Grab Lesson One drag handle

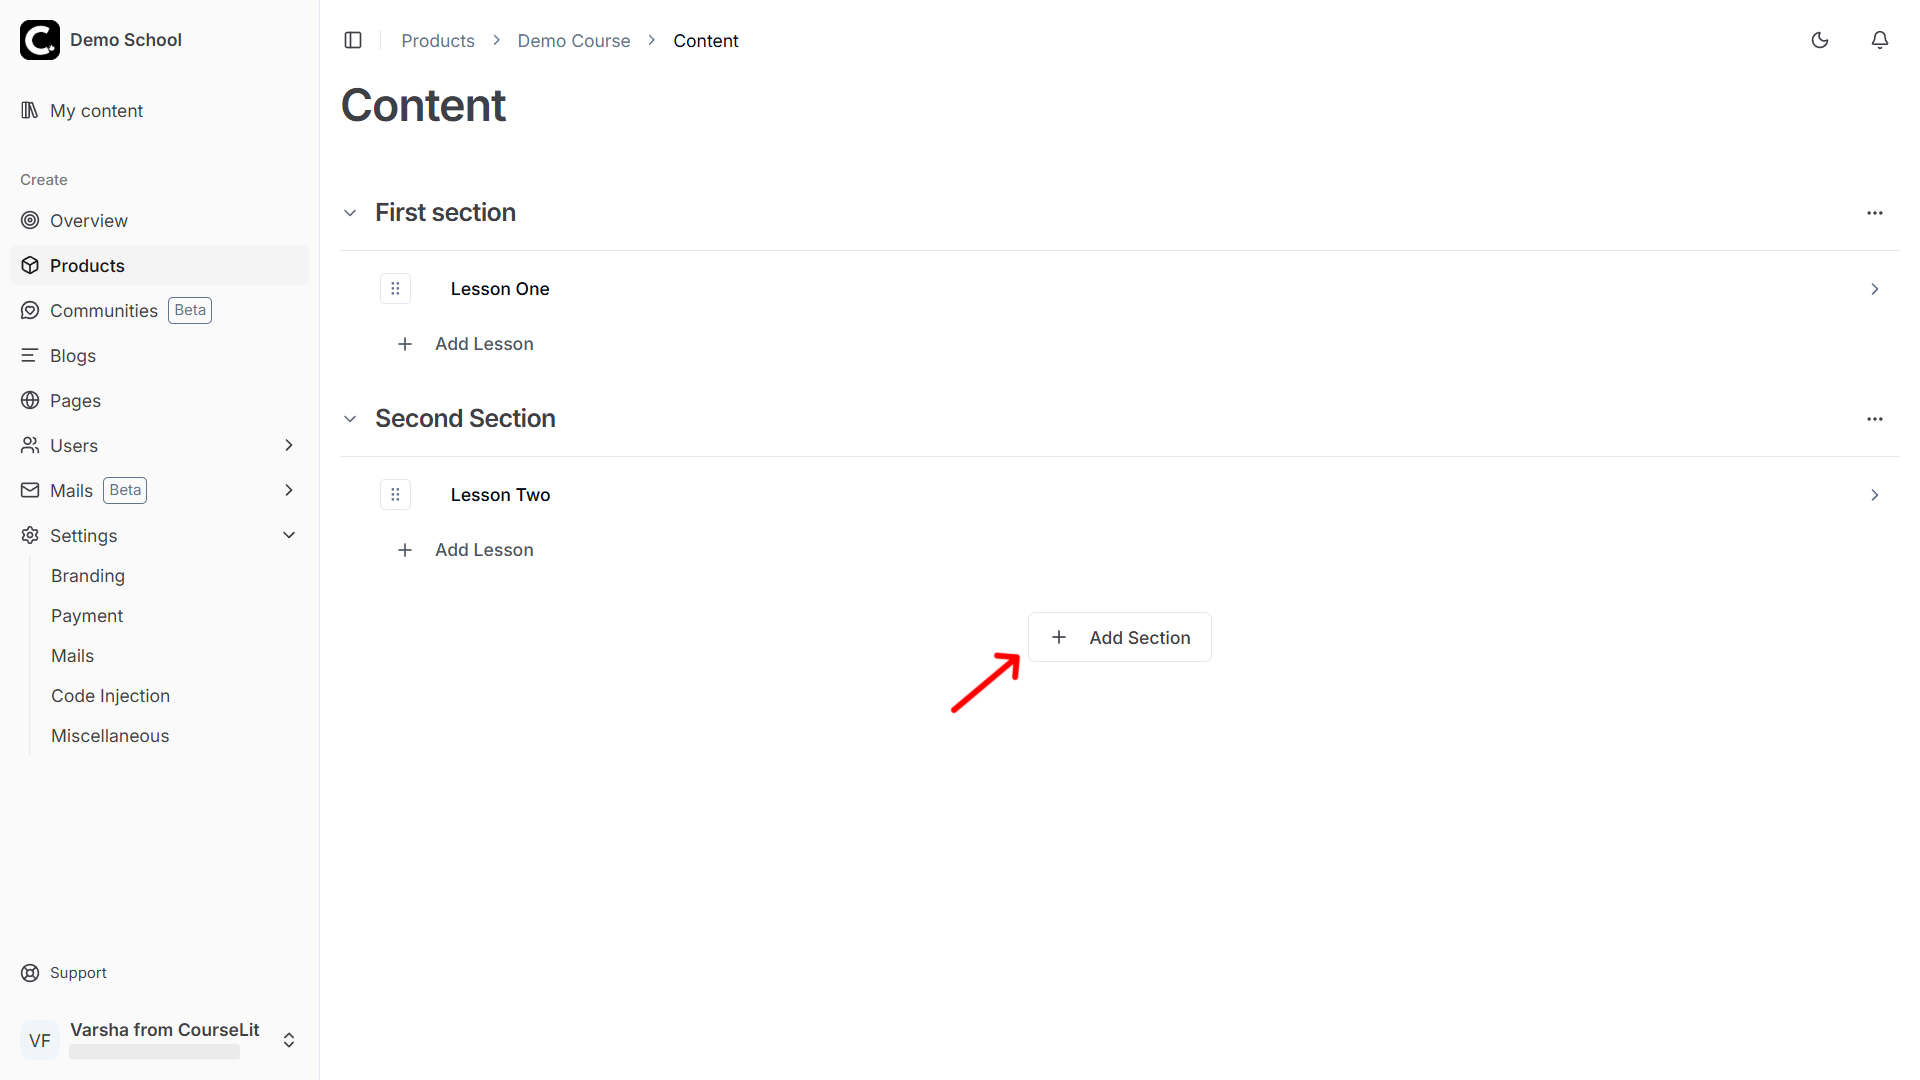click(395, 289)
